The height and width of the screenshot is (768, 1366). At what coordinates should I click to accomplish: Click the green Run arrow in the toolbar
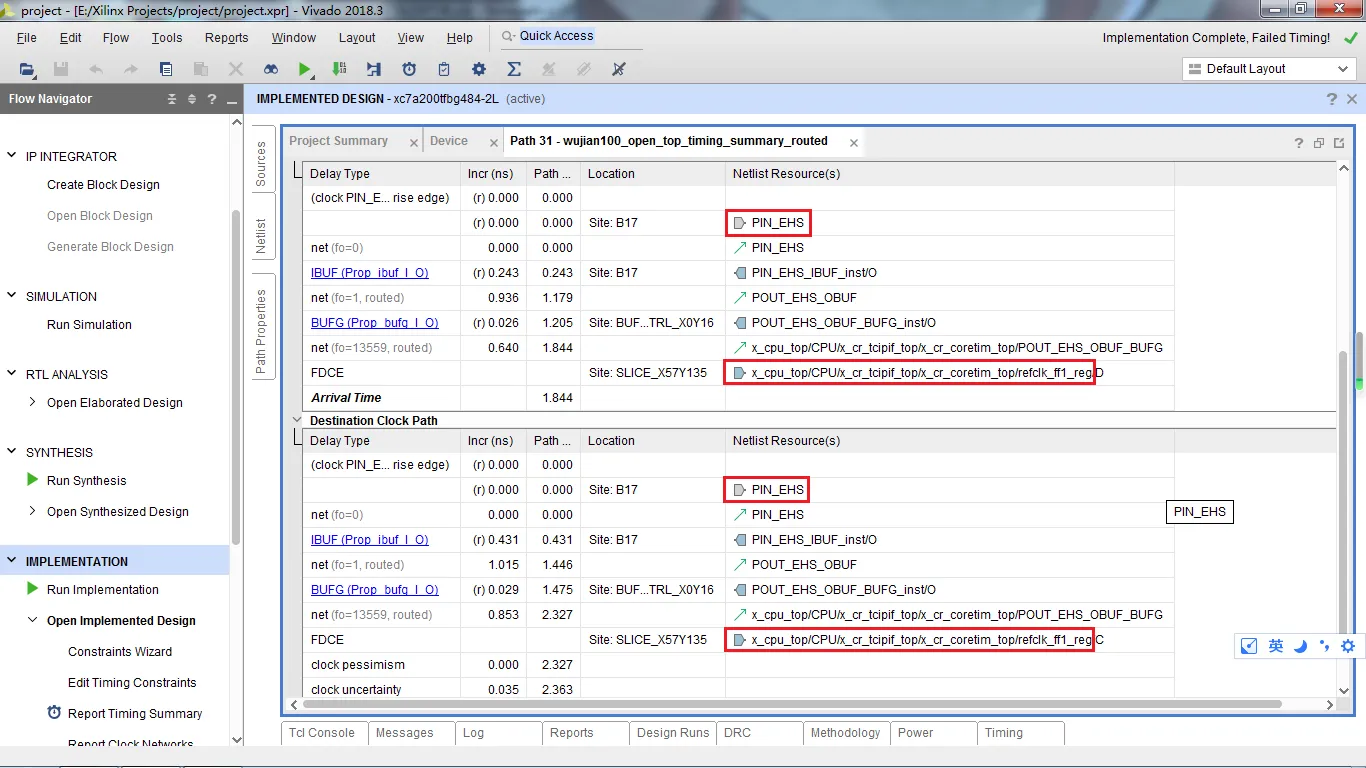[304, 69]
